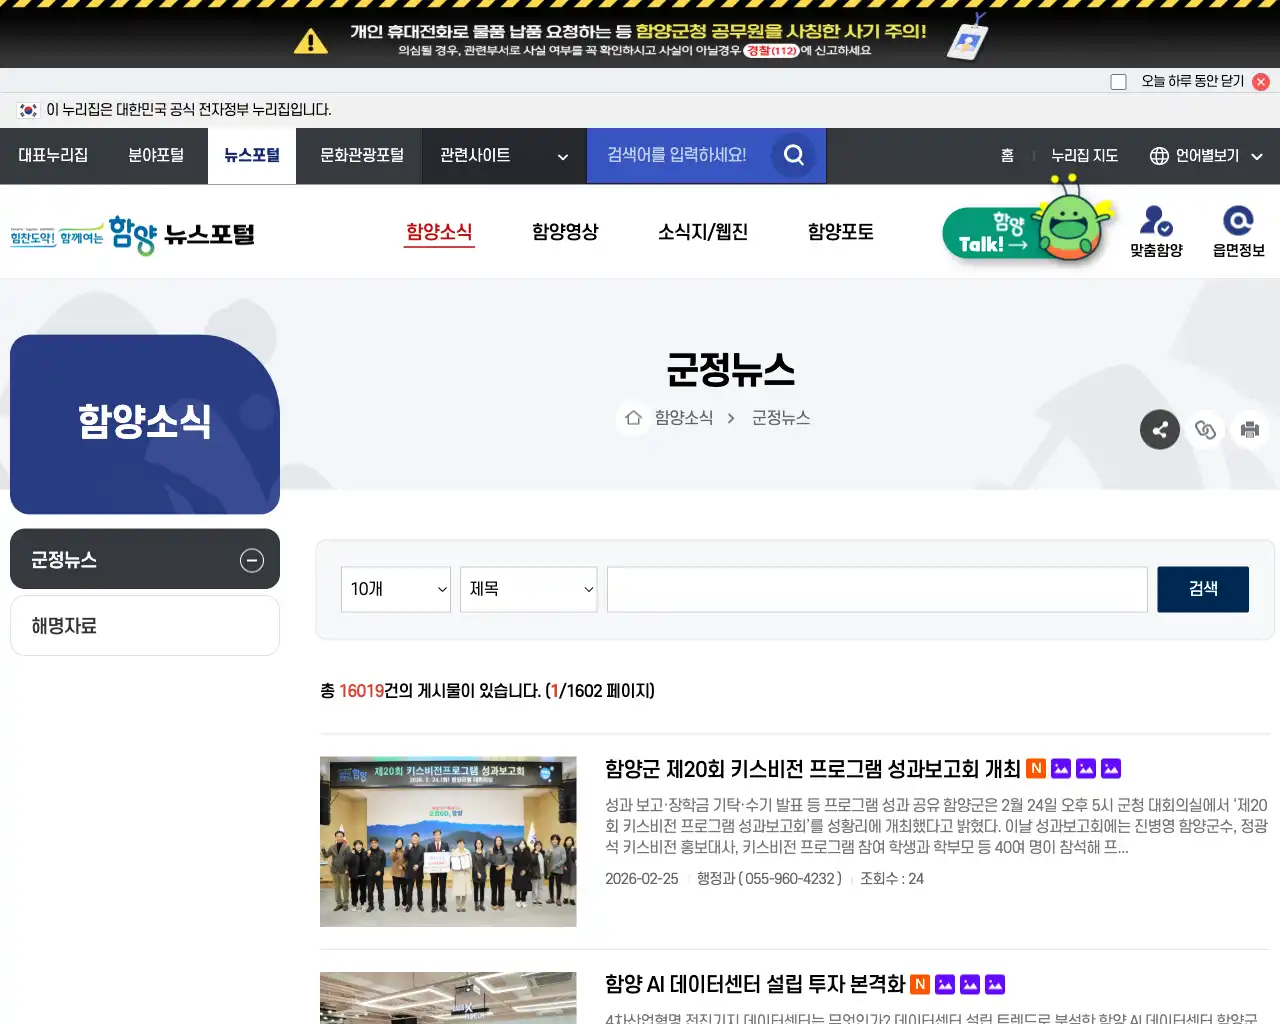Viewport: 1280px width, 1024px height.
Task: Open the share icon on 군정뉴스 page
Action: click(x=1160, y=429)
